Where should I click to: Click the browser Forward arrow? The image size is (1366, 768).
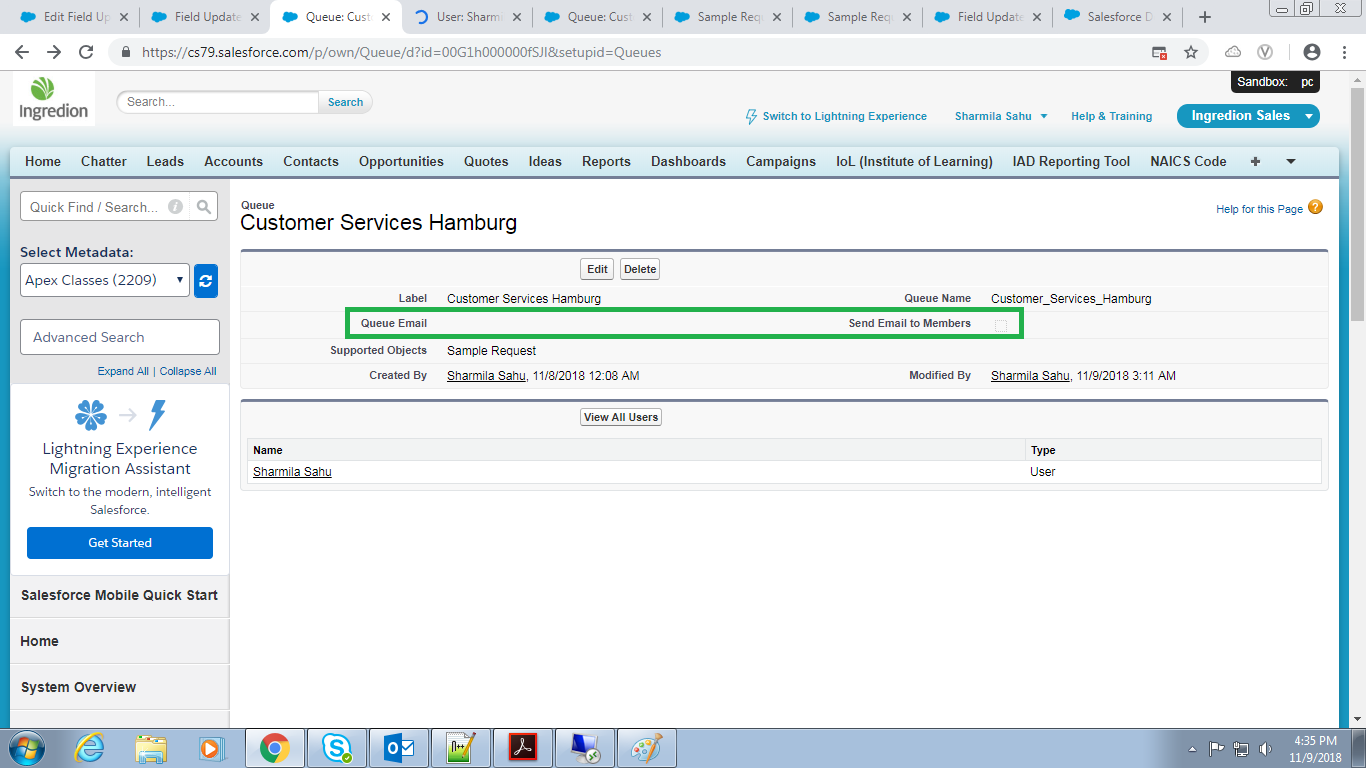point(54,52)
